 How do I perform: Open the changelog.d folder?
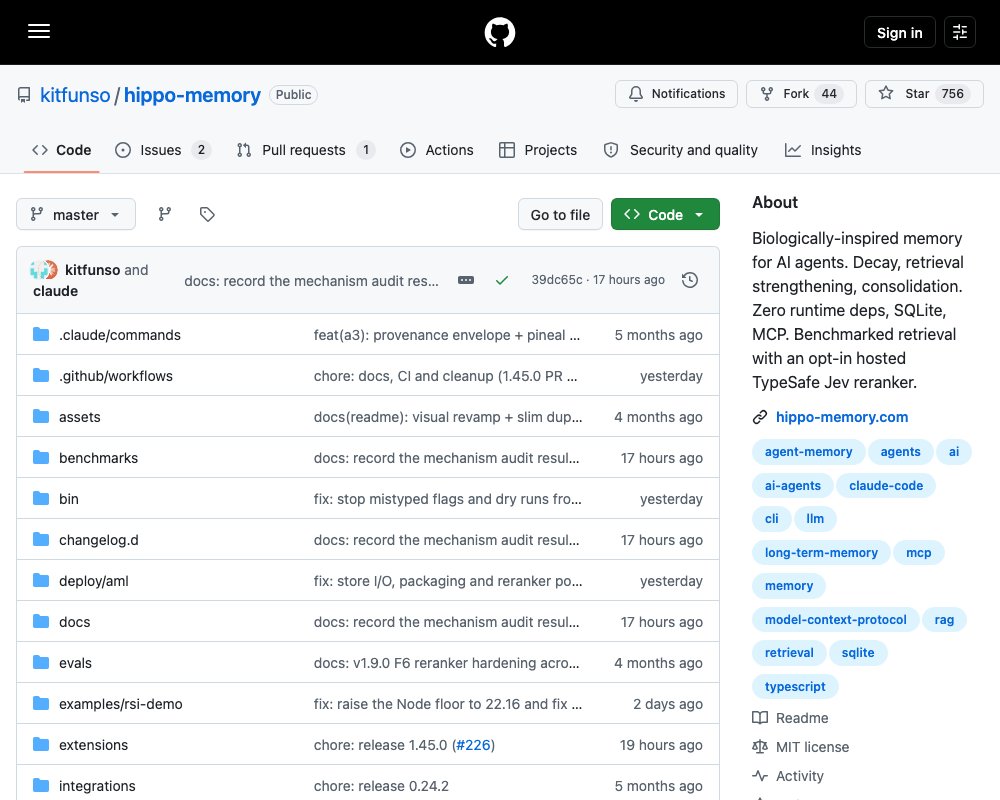99,540
